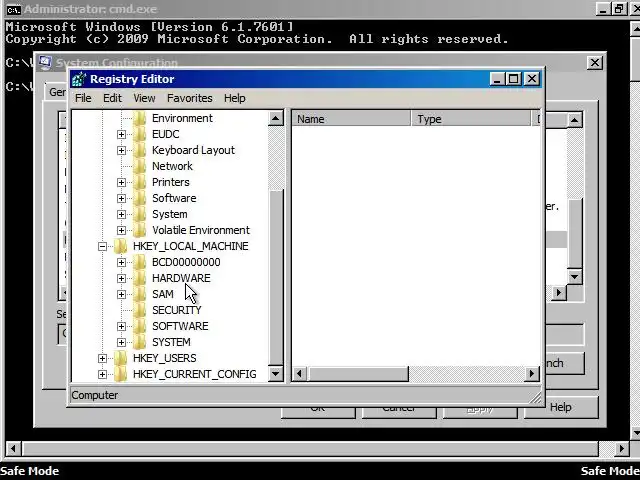This screenshot has height=480, width=640.
Task: Expand the HARDWARE key
Action: click(121, 278)
